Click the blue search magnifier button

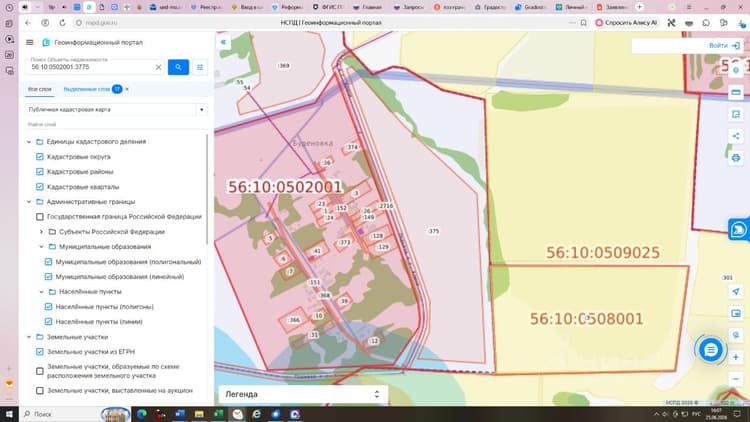coord(178,67)
